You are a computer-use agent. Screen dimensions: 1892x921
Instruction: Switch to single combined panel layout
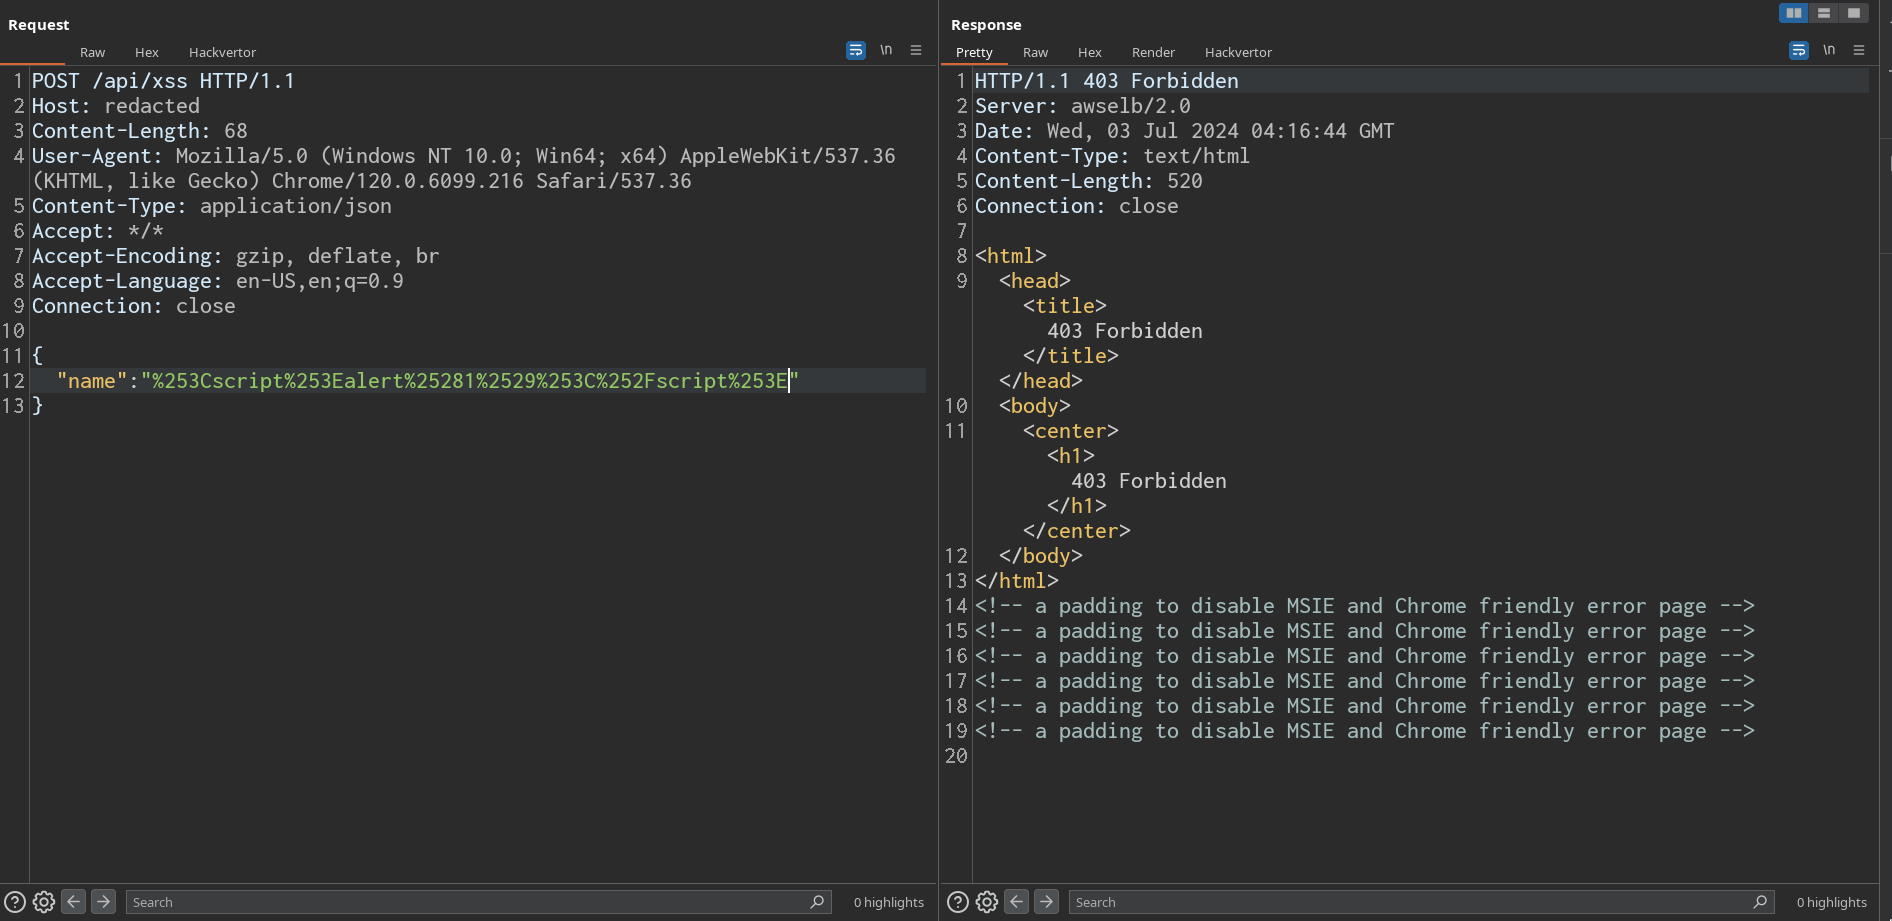[1854, 13]
